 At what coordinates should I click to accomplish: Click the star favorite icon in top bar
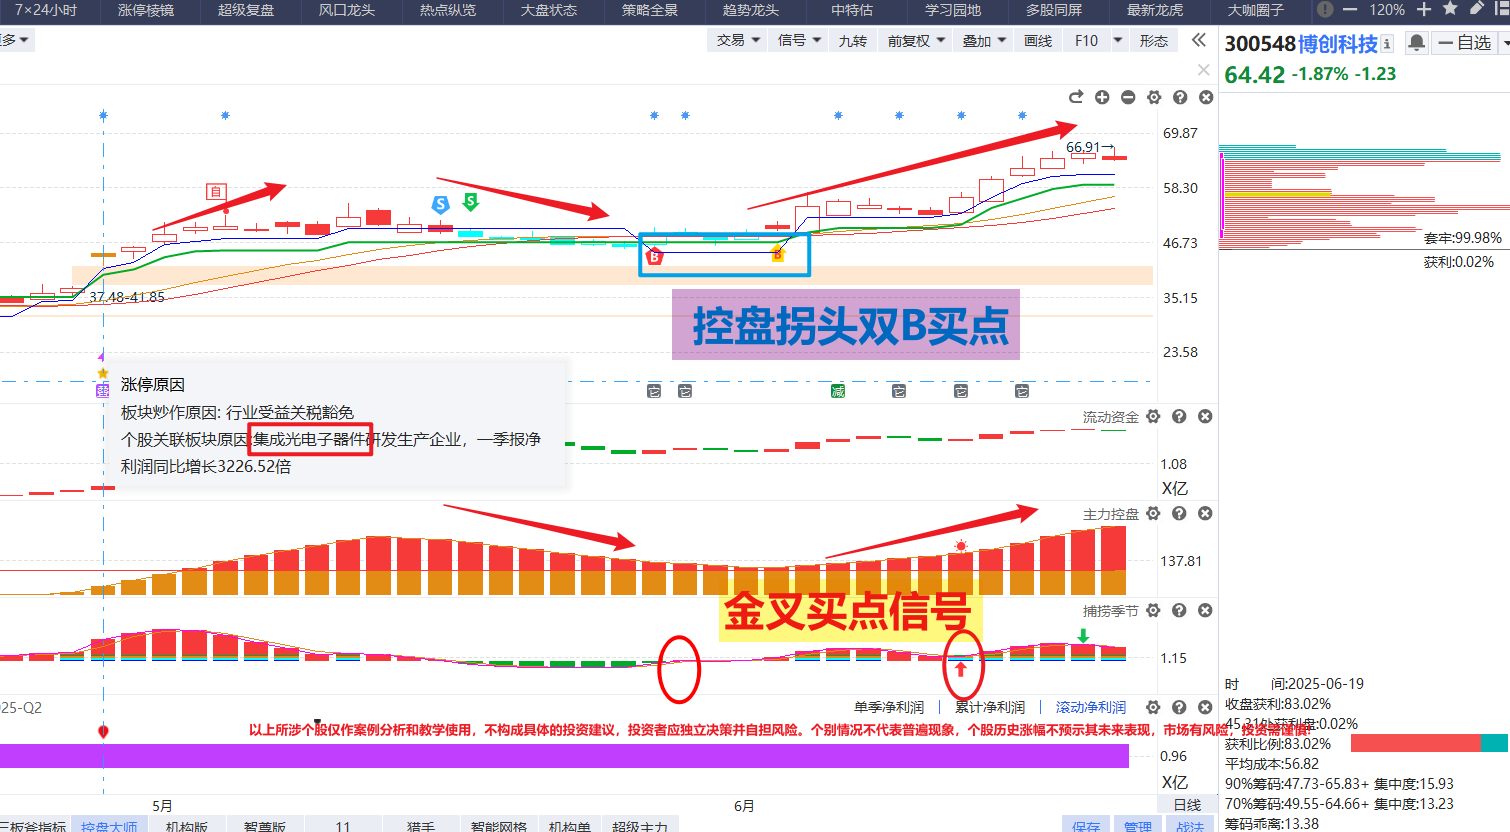pos(1450,9)
